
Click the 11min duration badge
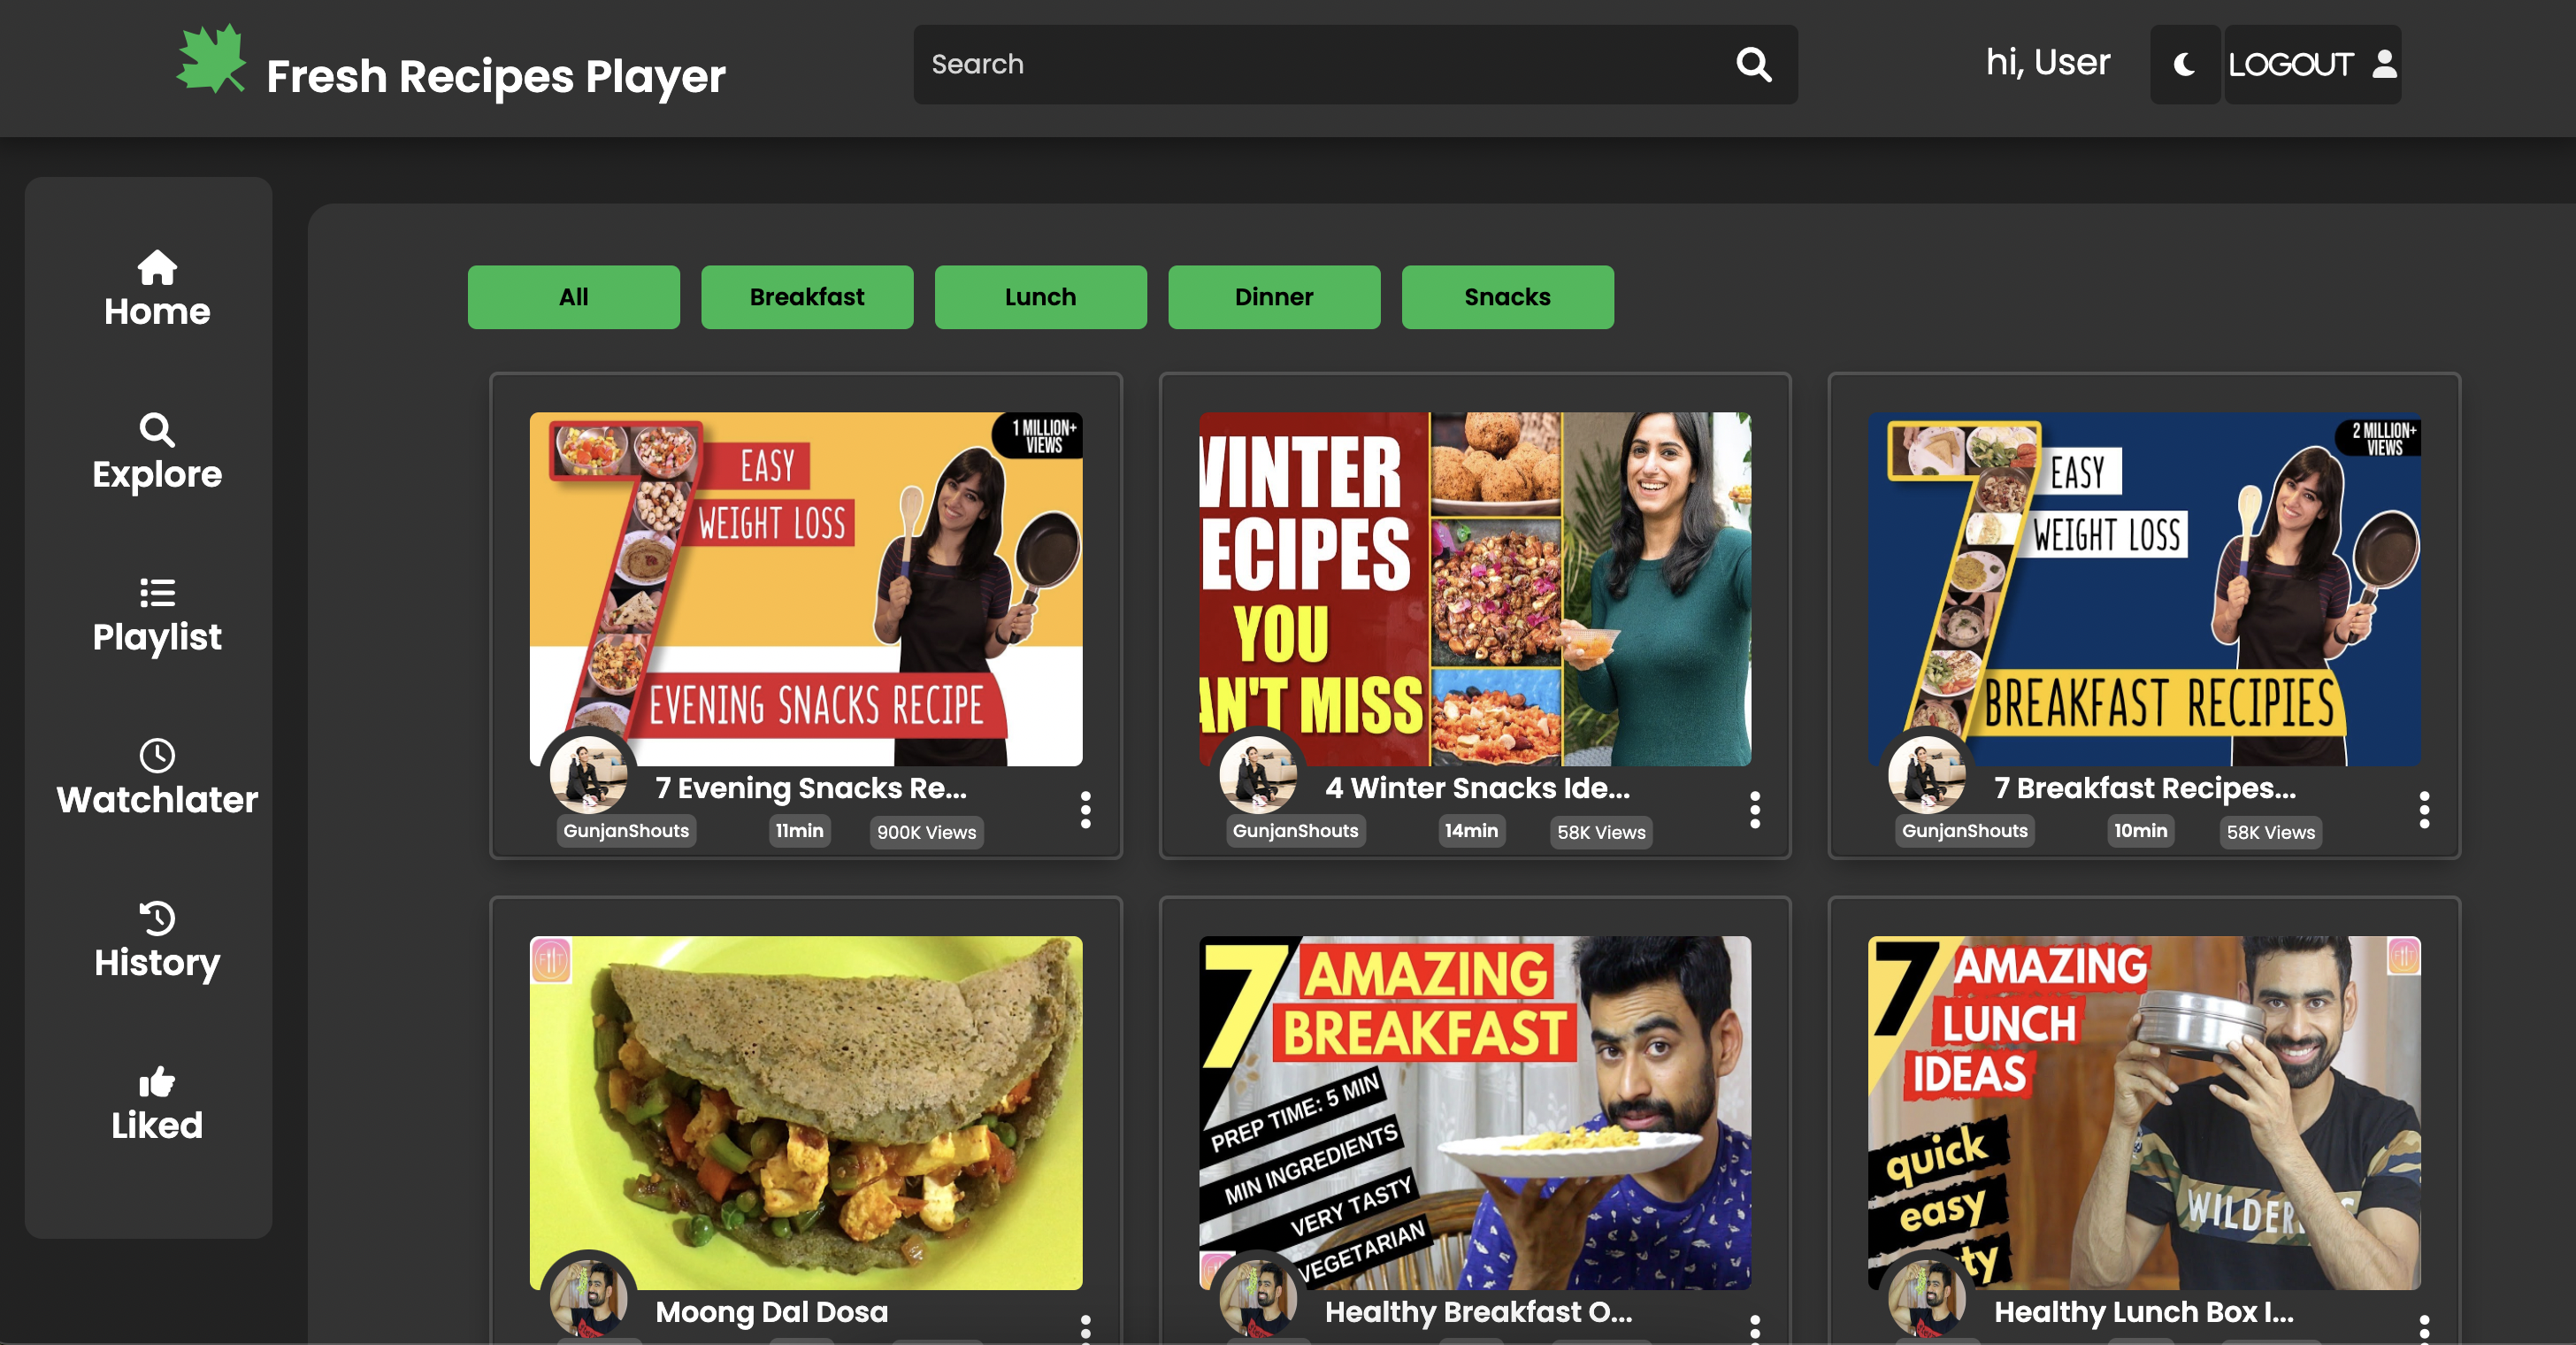pyautogui.click(x=799, y=831)
